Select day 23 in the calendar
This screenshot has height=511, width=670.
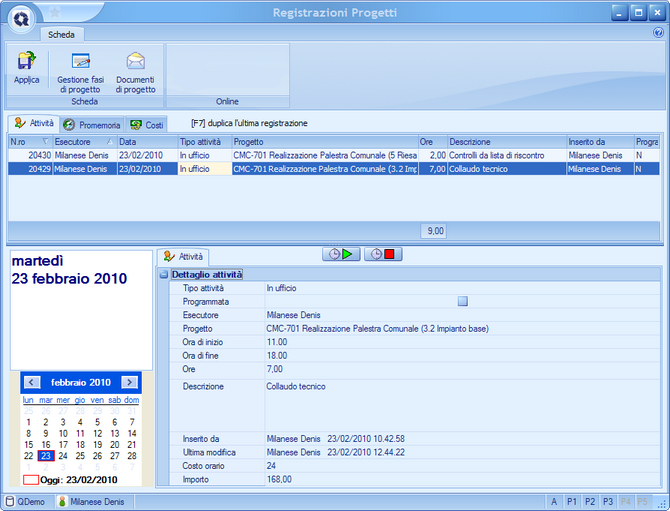46,456
